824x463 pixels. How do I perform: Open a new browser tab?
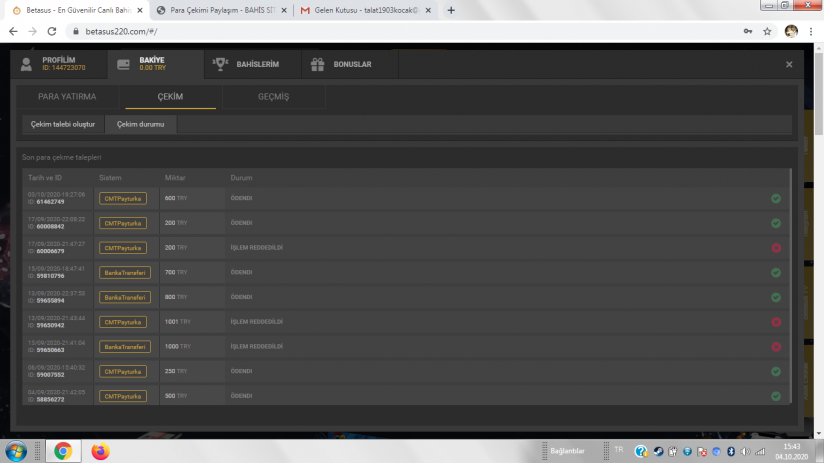[x=451, y=10]
